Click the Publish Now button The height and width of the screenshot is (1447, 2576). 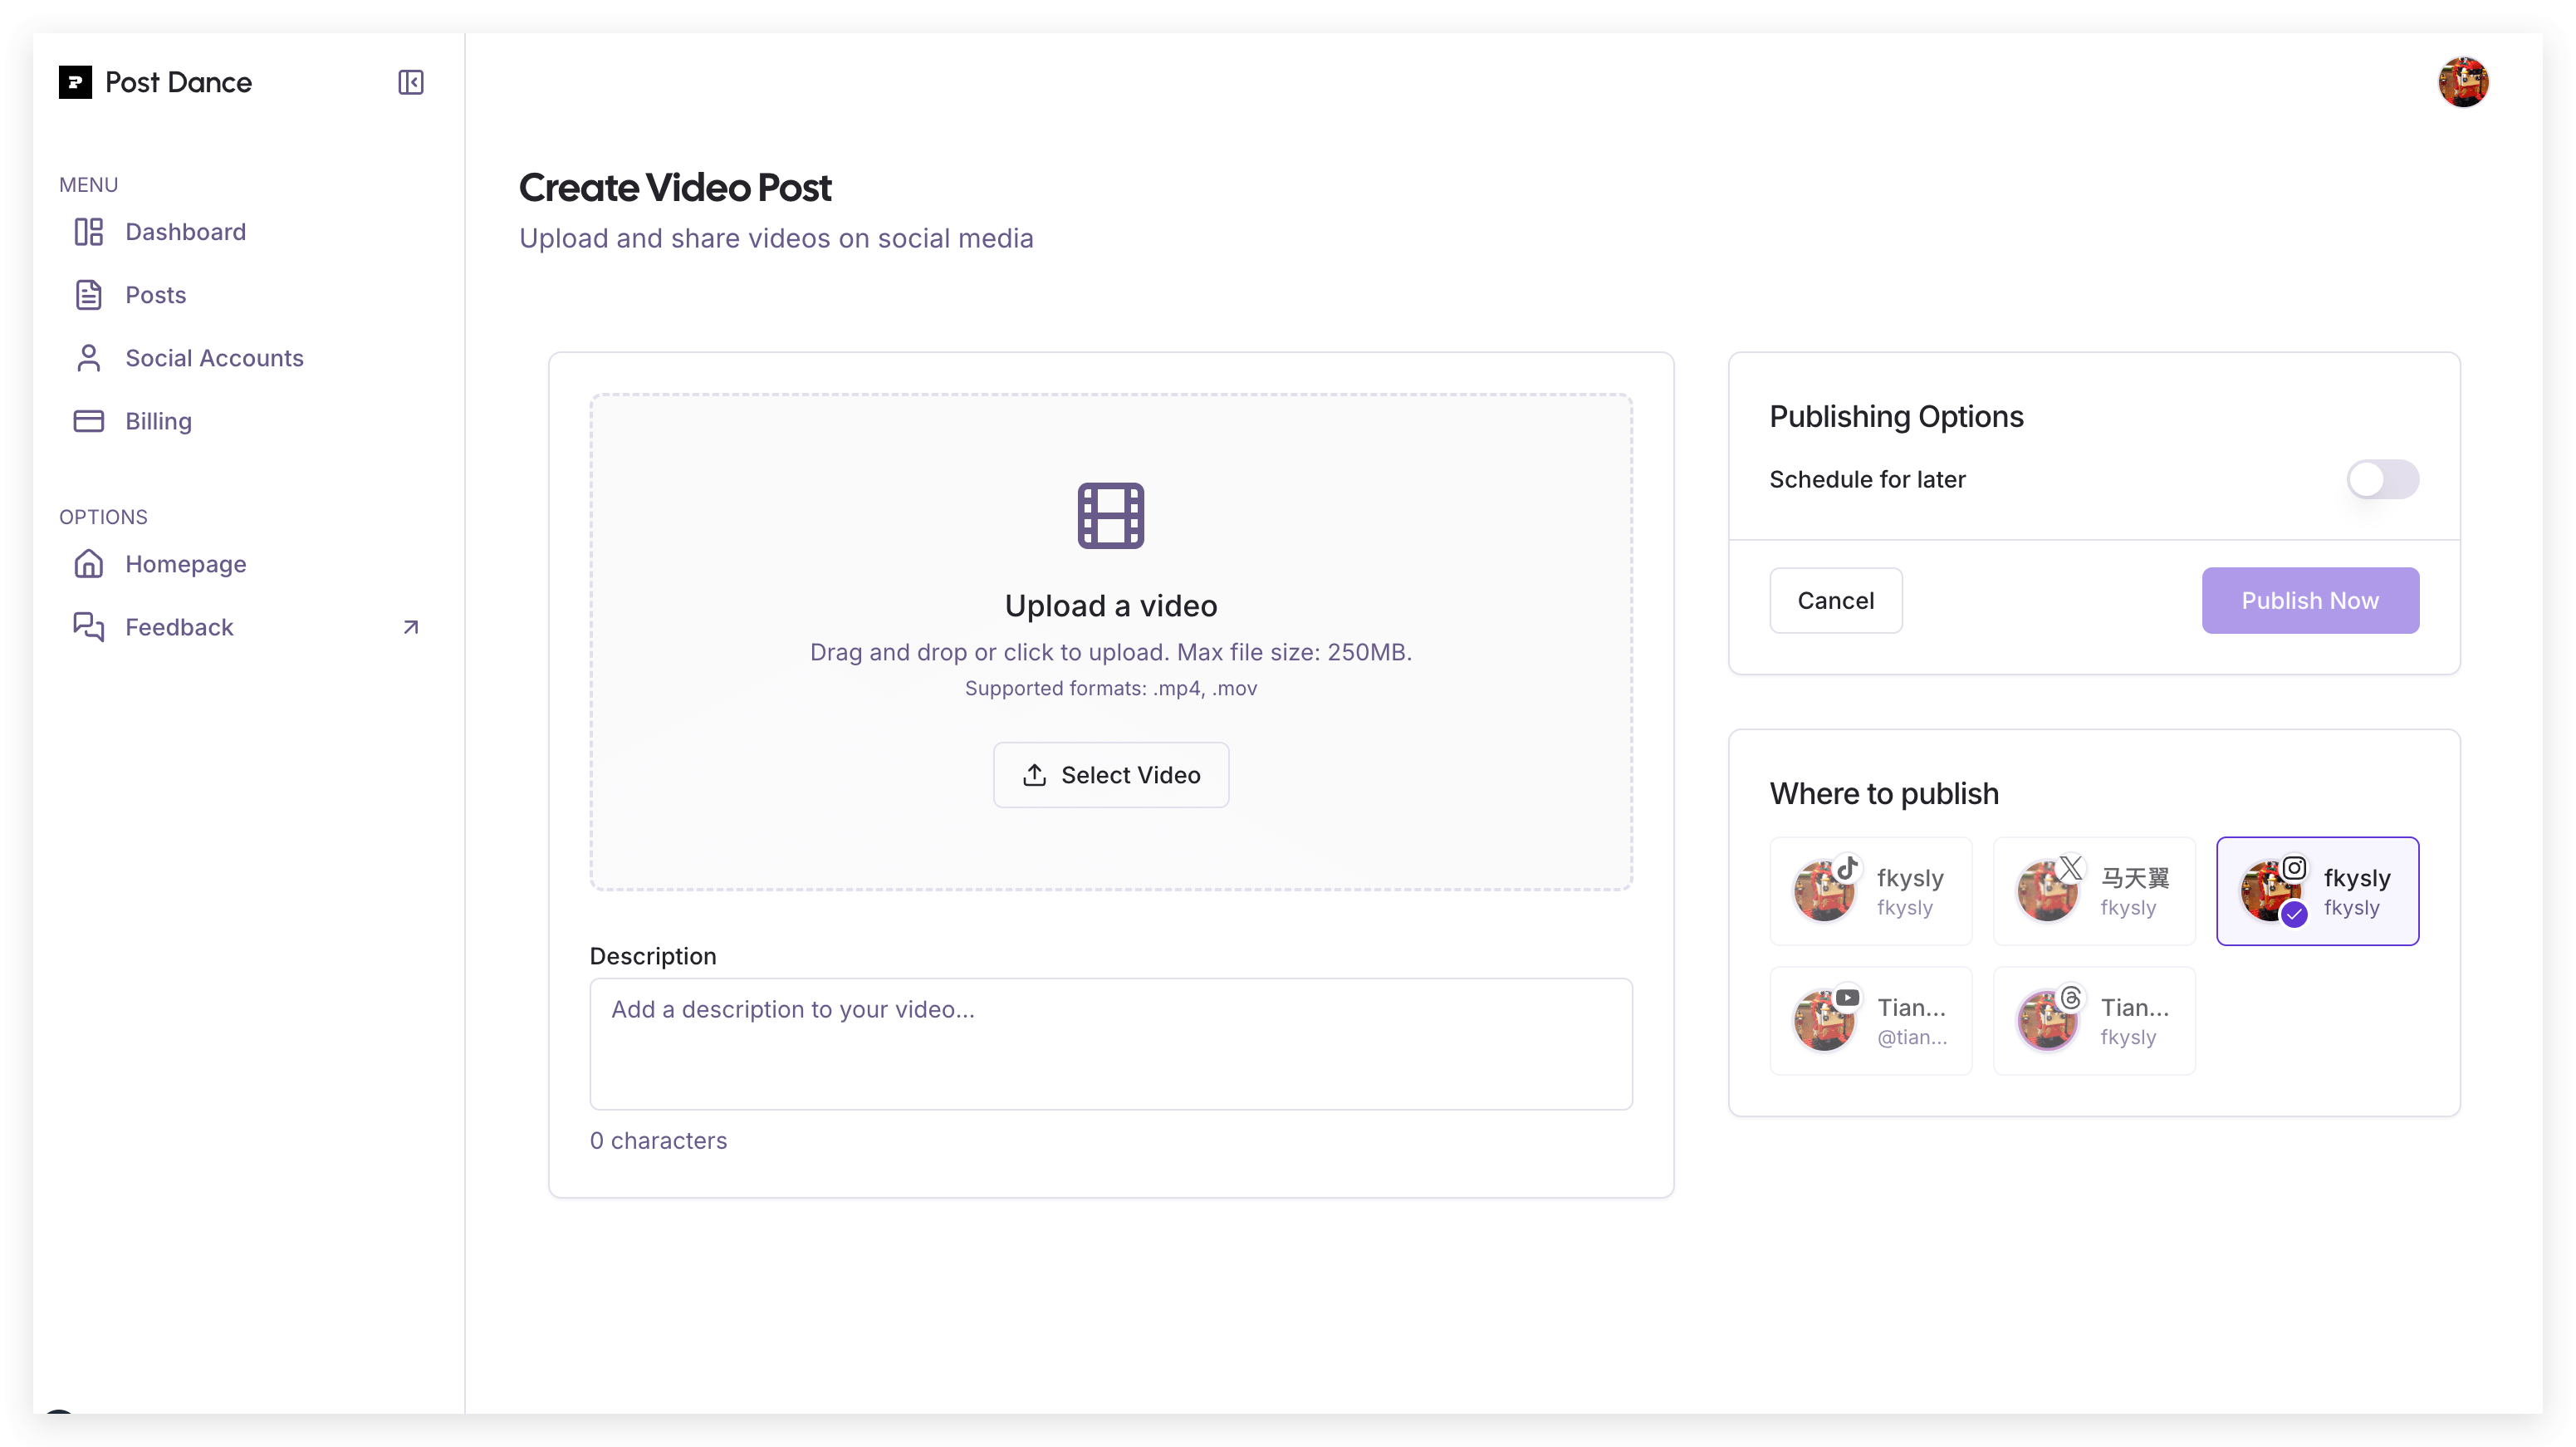(x=2309, y=600)
